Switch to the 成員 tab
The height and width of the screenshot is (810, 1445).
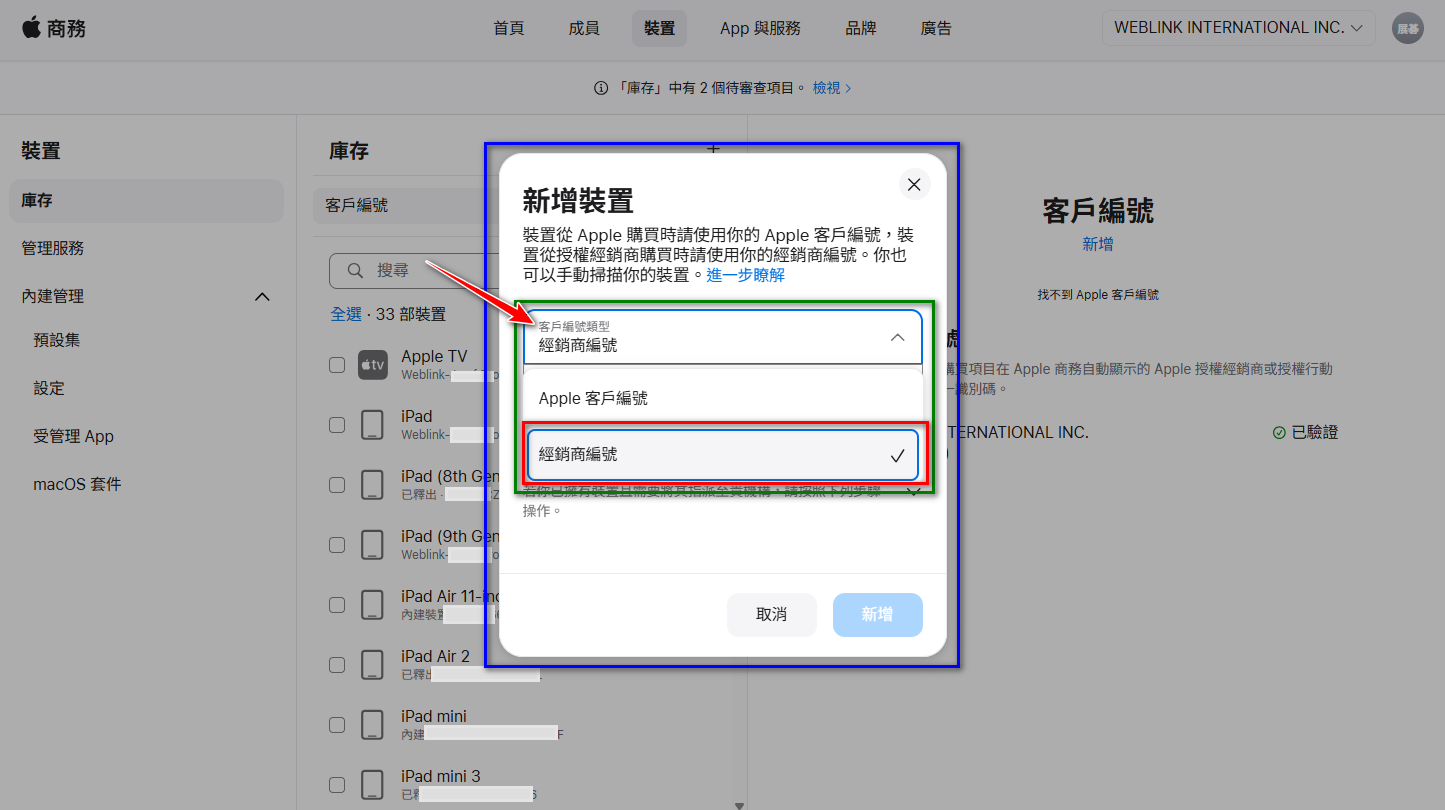point(584,28)
